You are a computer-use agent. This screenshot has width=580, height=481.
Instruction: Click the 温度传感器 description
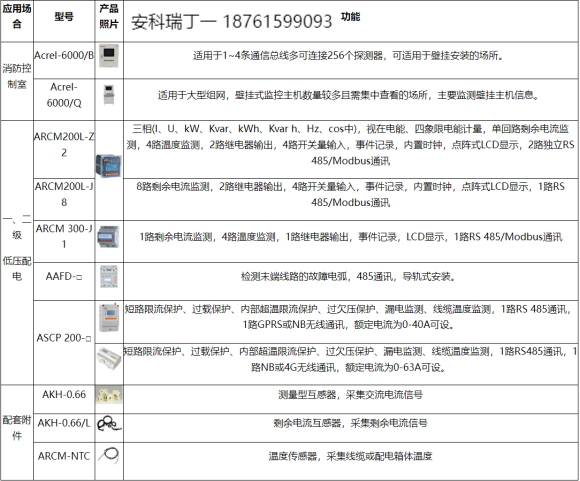(x=350, y=456)
